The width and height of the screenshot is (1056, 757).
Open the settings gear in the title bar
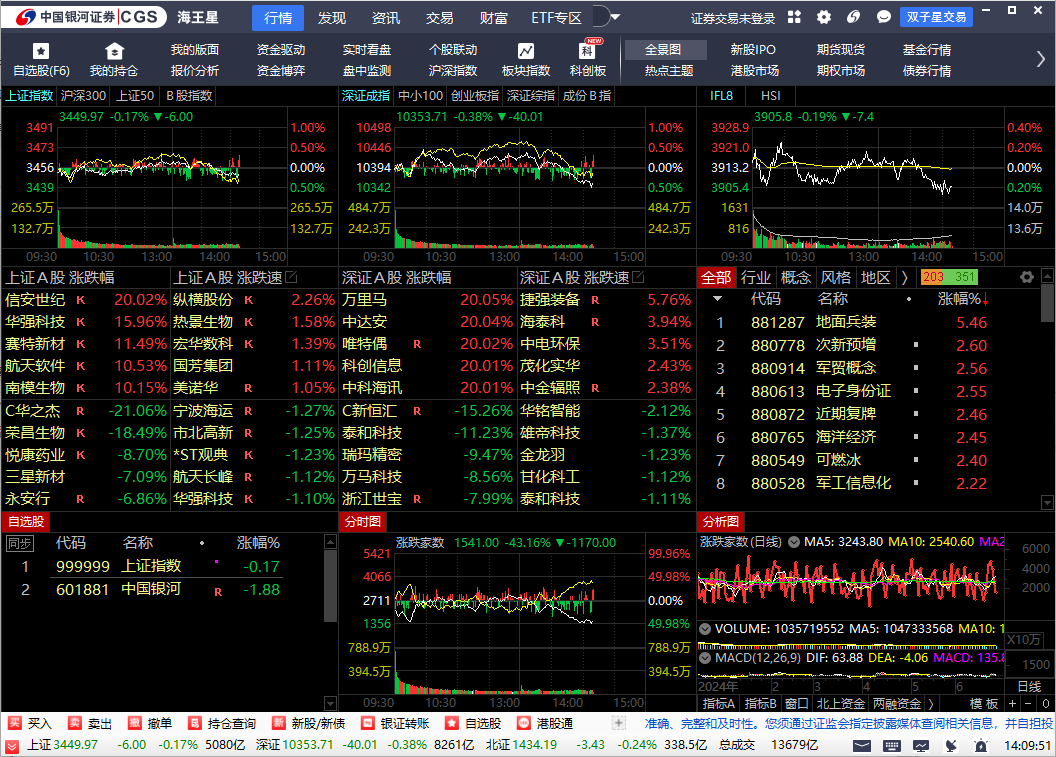[x=823, y=17]
